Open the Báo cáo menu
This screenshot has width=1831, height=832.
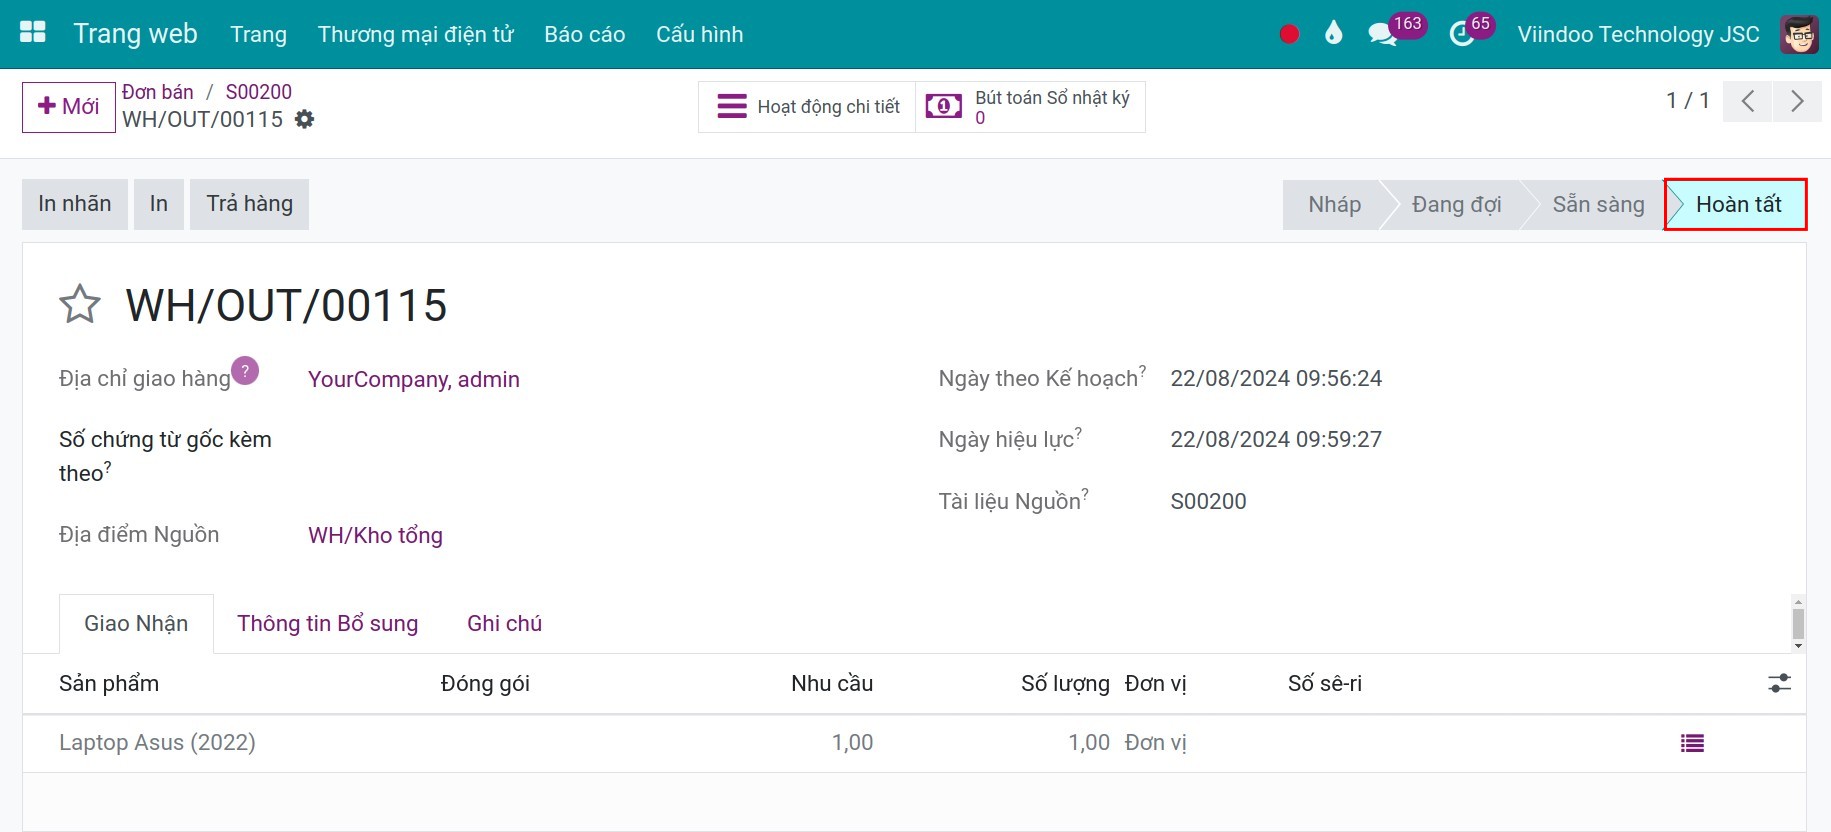pyautogui.click(x=585, y=34)
